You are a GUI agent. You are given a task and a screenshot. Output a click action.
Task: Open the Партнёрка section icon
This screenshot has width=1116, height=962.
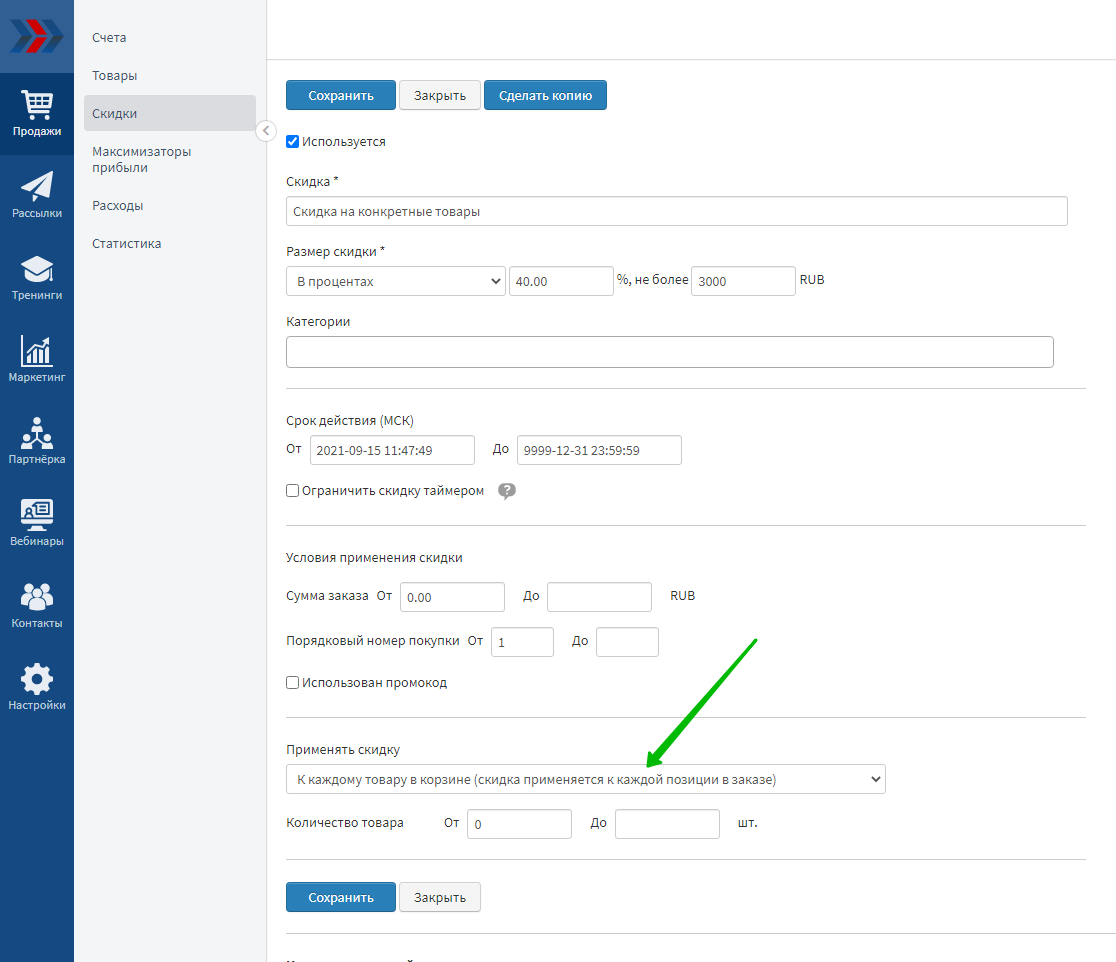click(37, 441)
